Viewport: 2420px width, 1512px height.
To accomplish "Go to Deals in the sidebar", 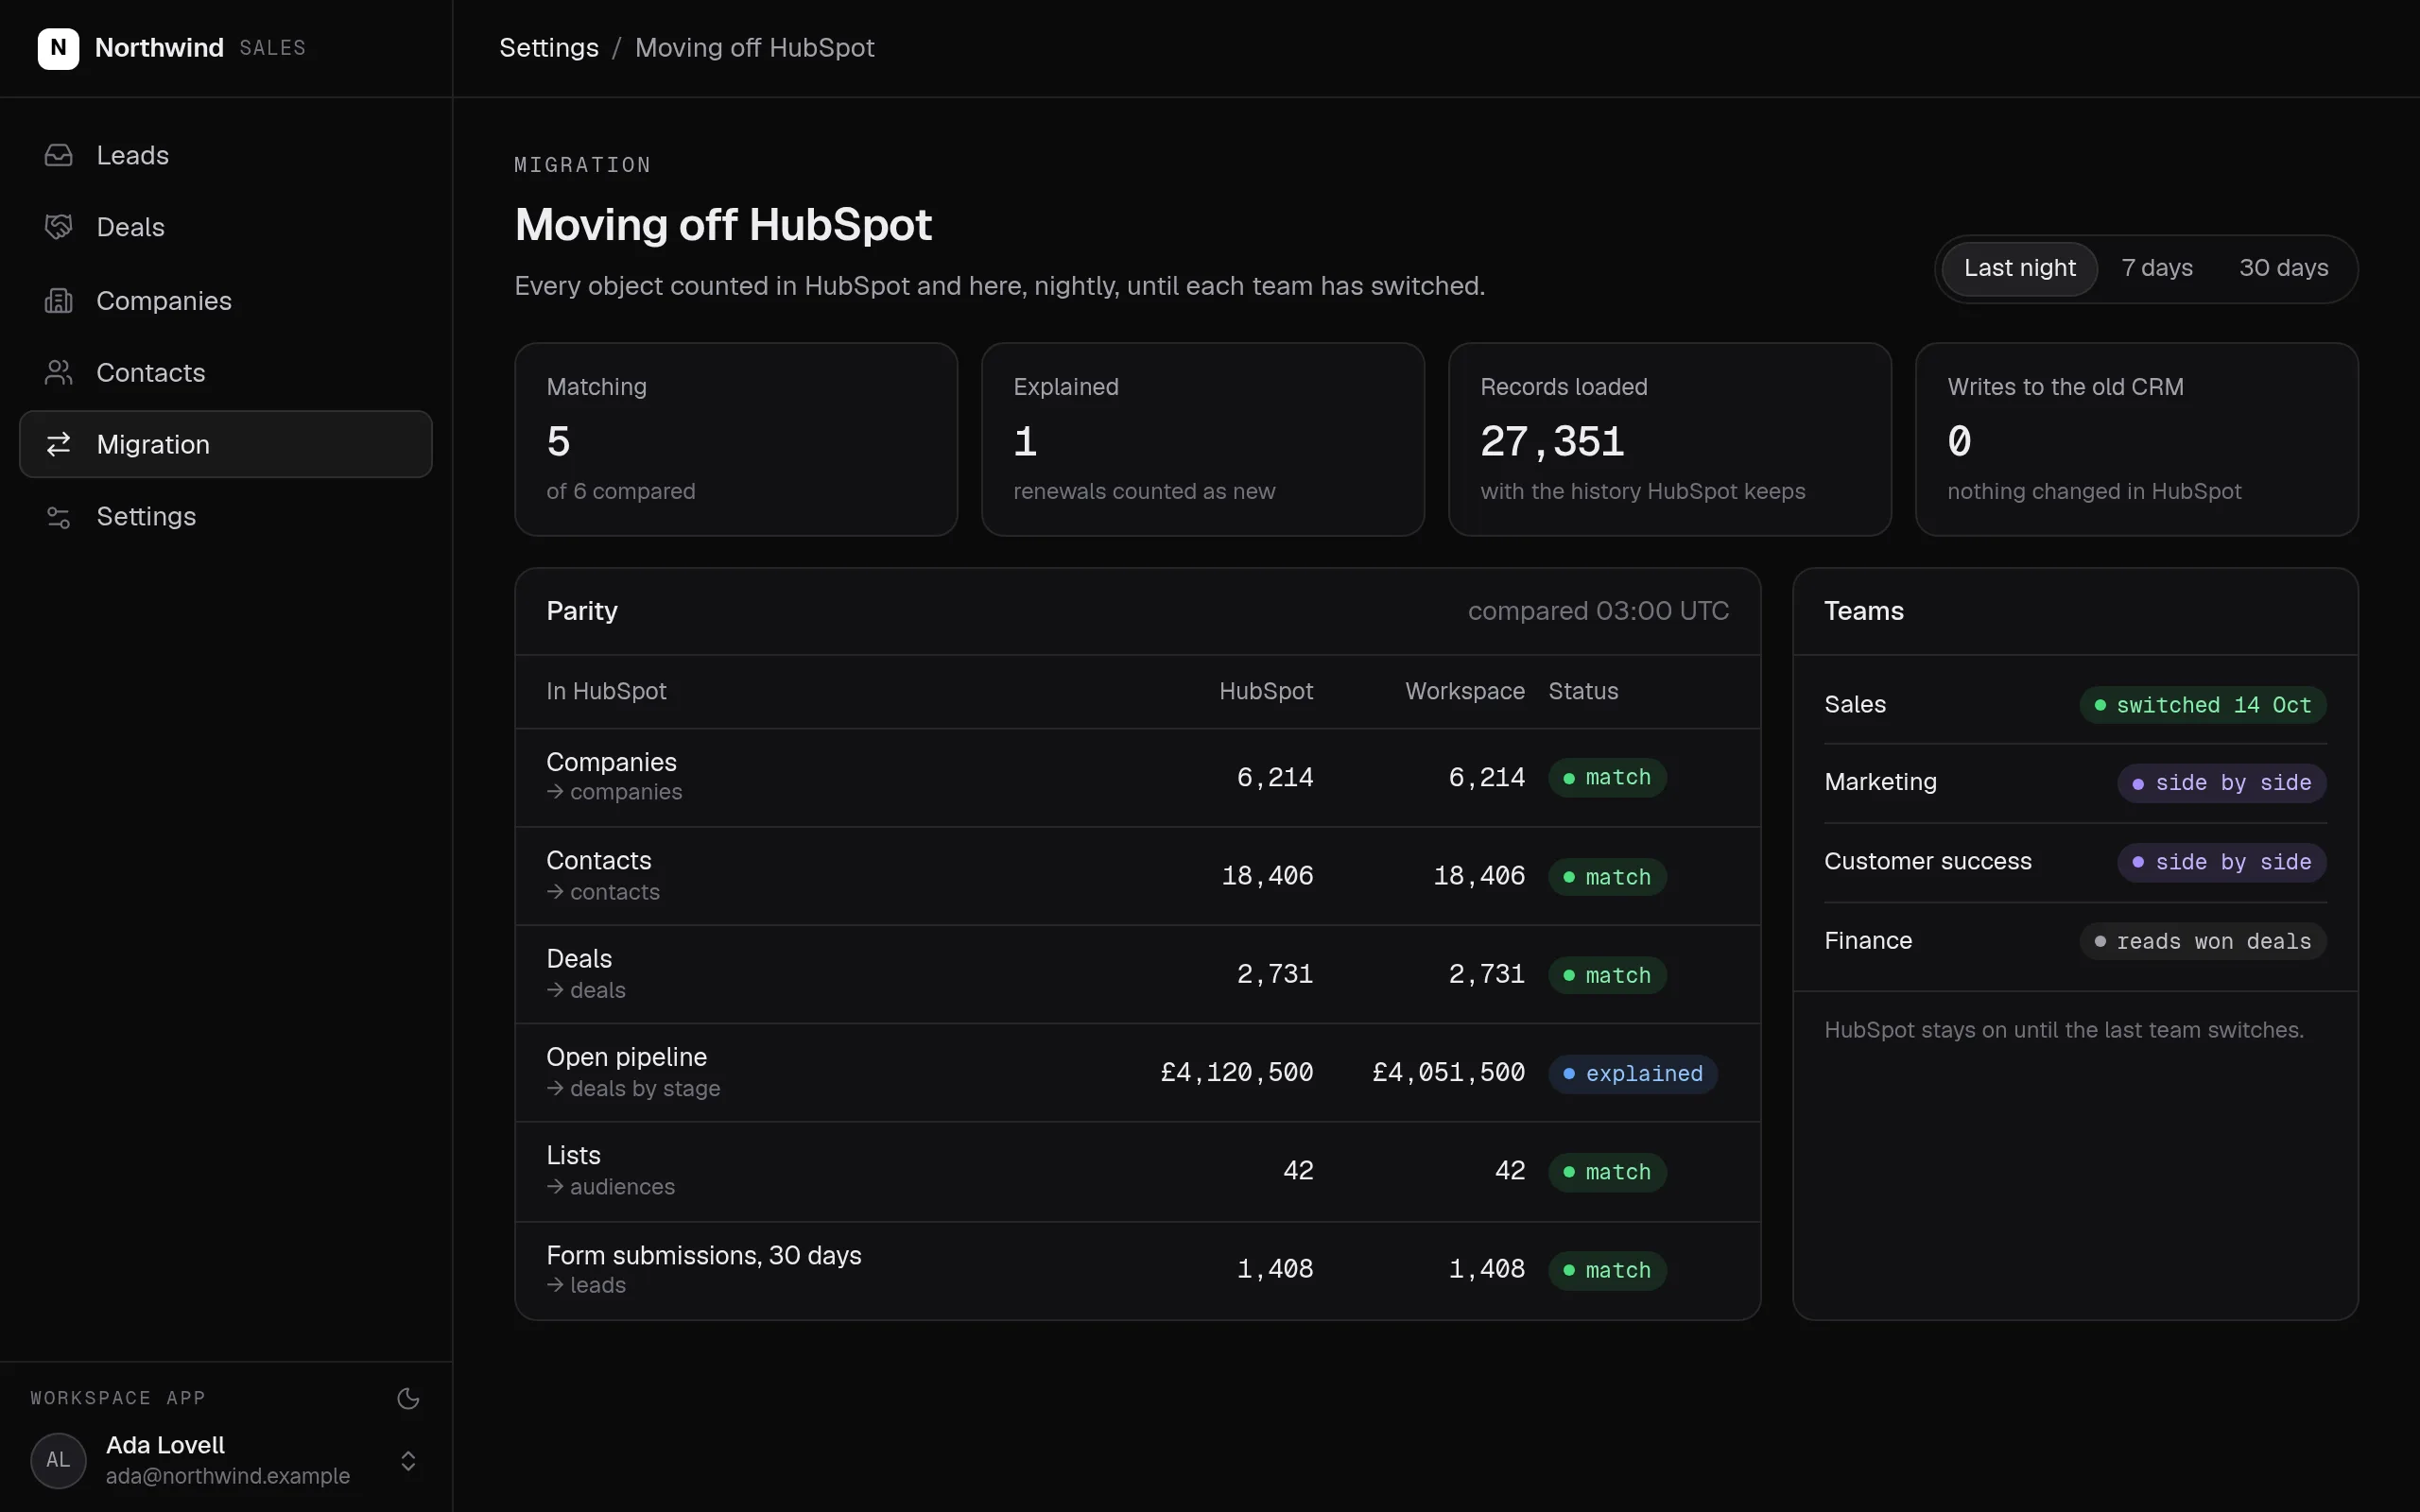I will tap(226, 227).
